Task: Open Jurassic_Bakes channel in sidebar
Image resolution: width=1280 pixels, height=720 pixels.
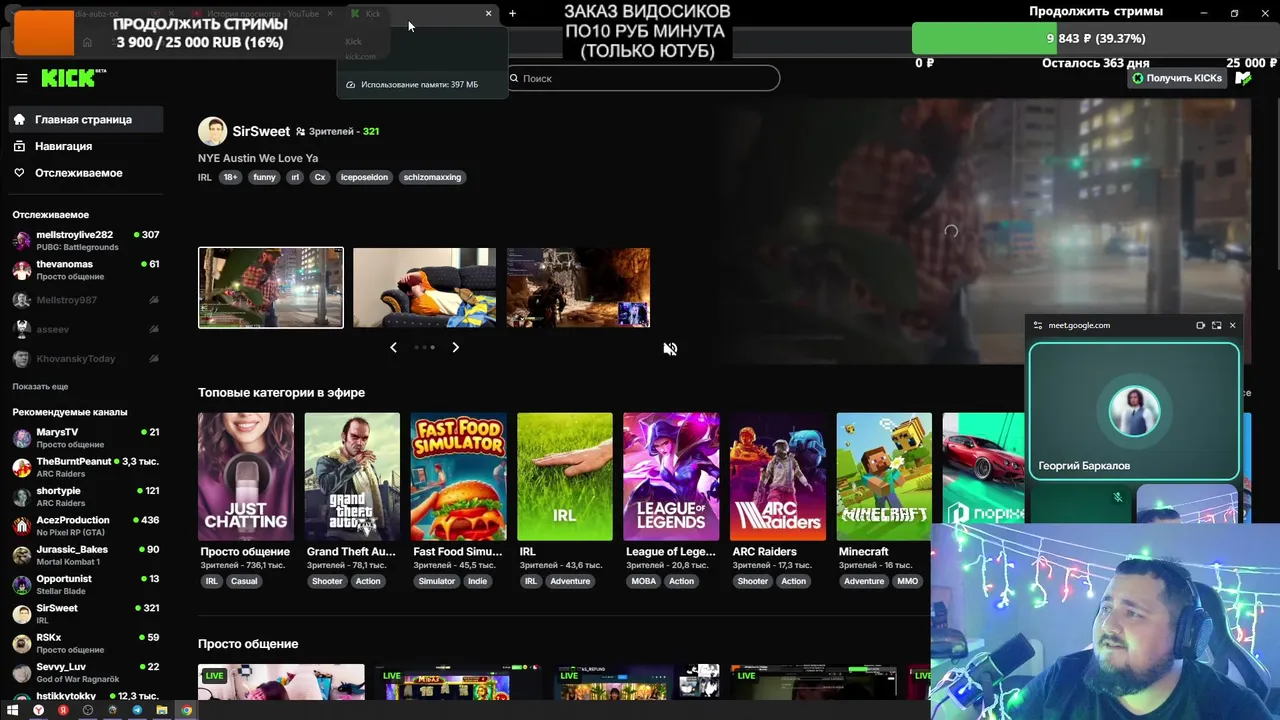Action: [x=86, y=555]
